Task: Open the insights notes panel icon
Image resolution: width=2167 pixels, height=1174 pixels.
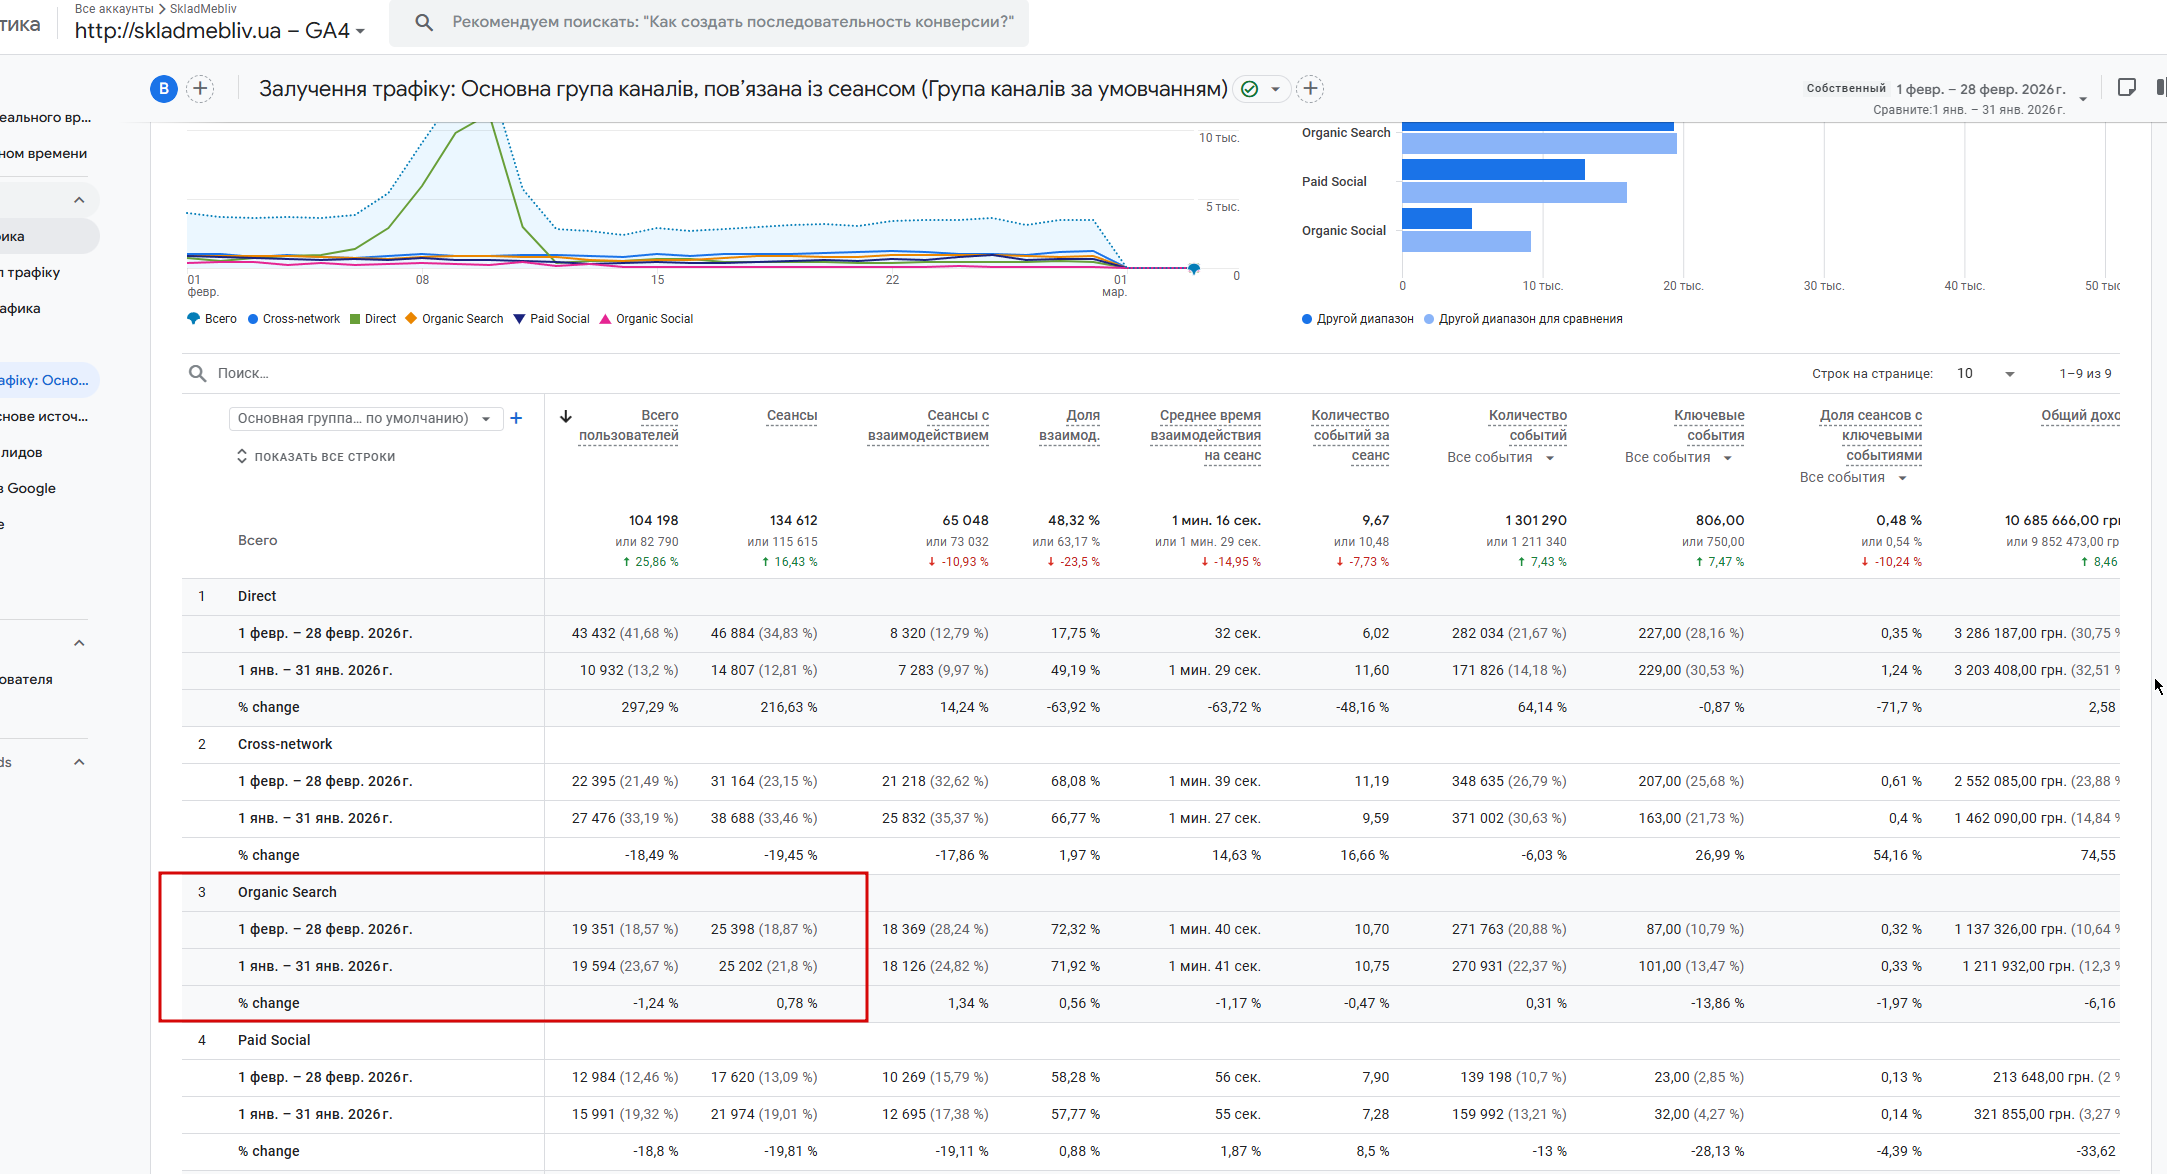Action: (2127, 88)
